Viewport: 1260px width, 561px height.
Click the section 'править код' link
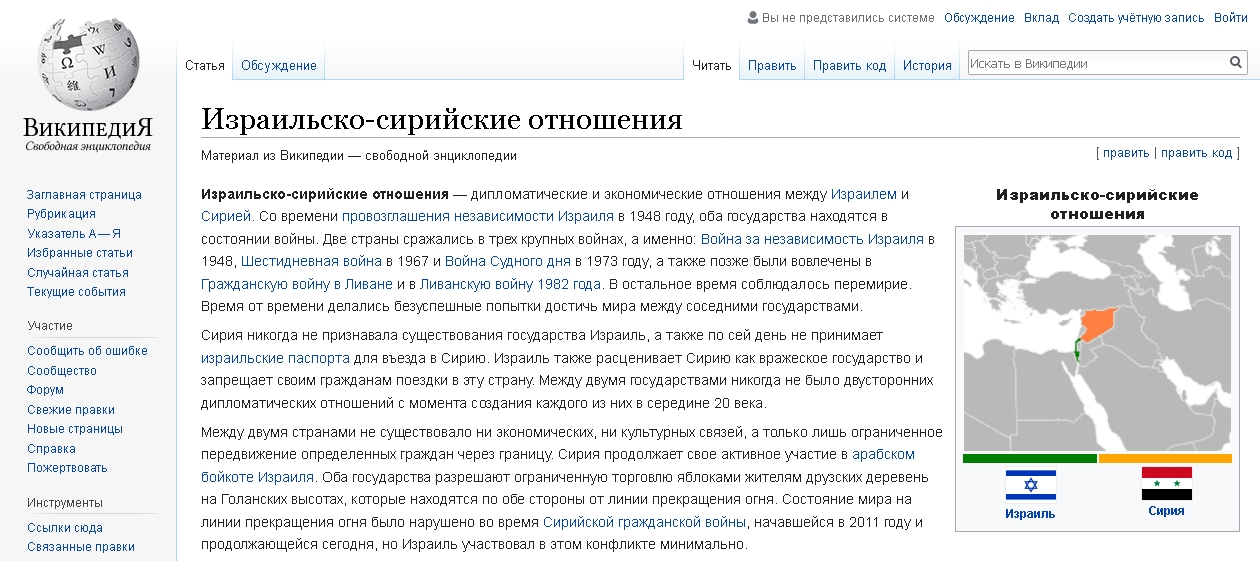tap(1197, 153)
